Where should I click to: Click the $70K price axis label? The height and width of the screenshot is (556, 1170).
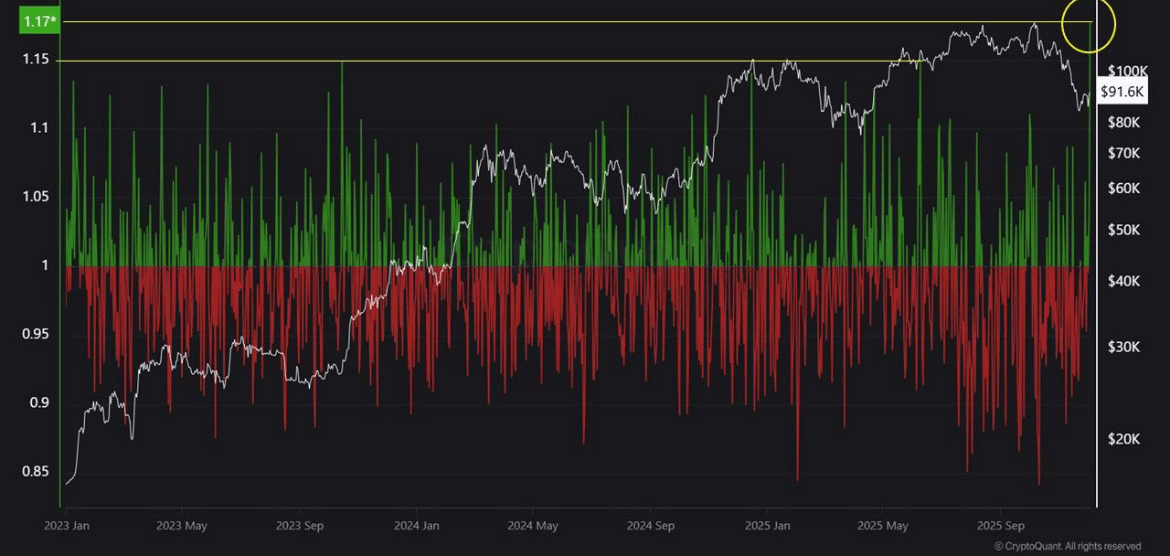click(x=1124, y=153)
